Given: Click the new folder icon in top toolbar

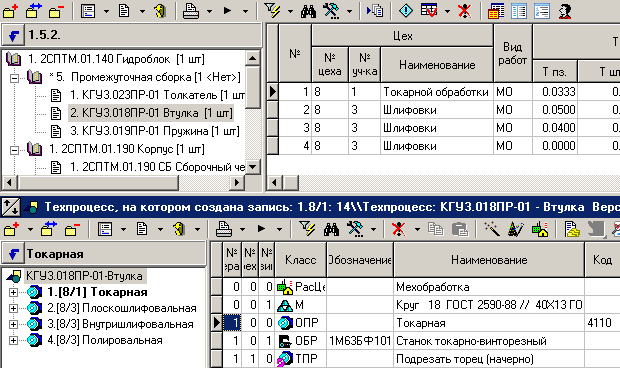Looking at the screenshot, I should (x=11, y=11).
